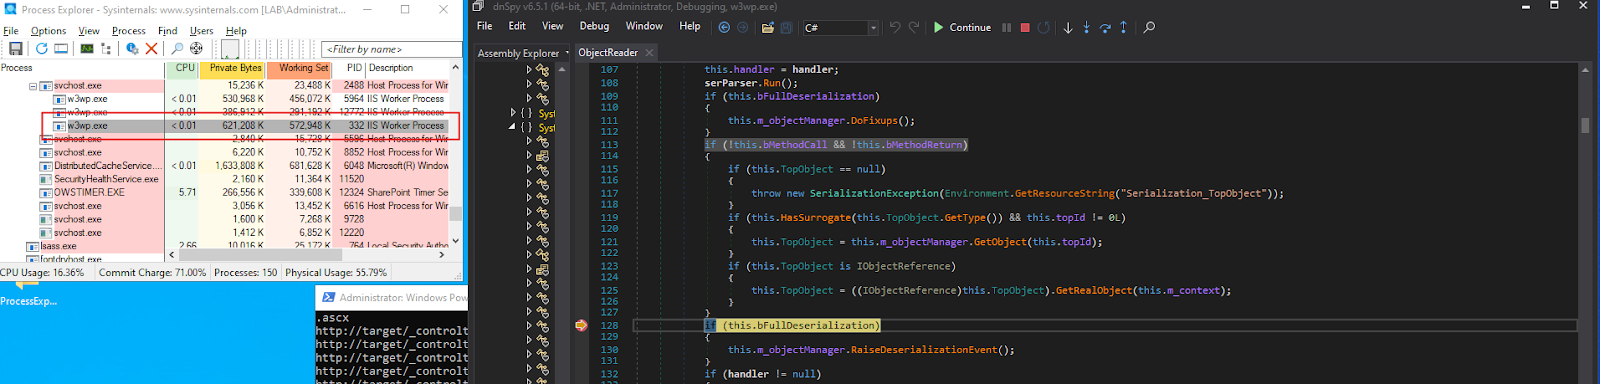Click the Break All pause icon in dnSpy

(x=1006, y=27)
